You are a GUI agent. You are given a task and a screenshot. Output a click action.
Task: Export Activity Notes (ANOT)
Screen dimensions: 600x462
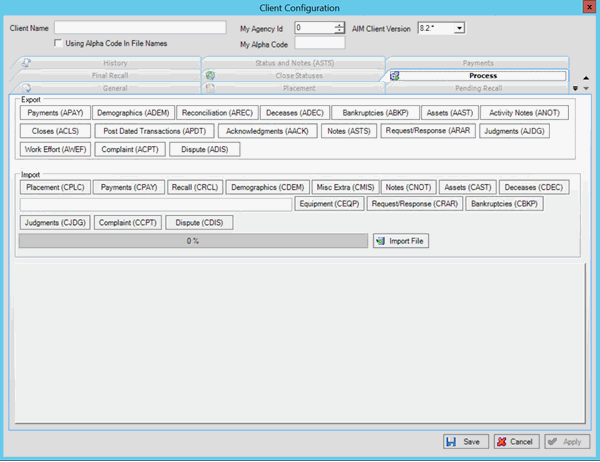click(x=524, y=113)
